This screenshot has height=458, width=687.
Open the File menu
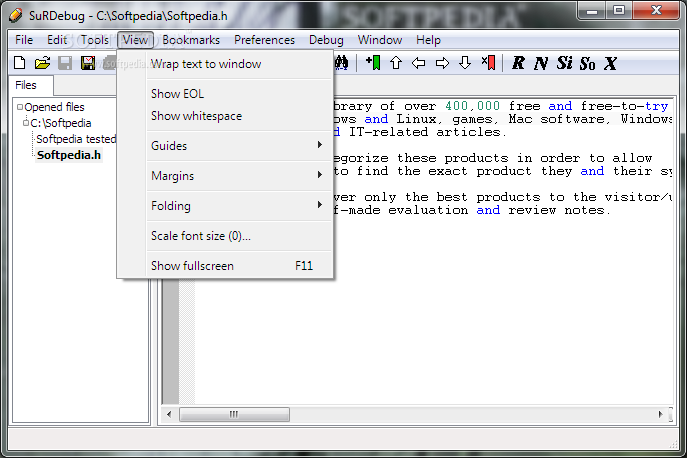24,40
